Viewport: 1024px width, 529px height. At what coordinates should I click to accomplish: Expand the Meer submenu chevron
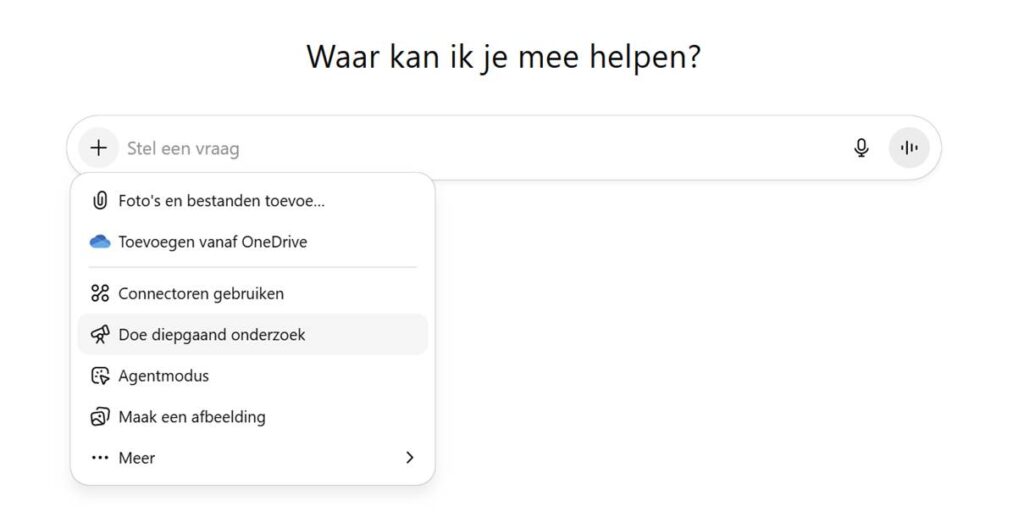tap(409, 457)
